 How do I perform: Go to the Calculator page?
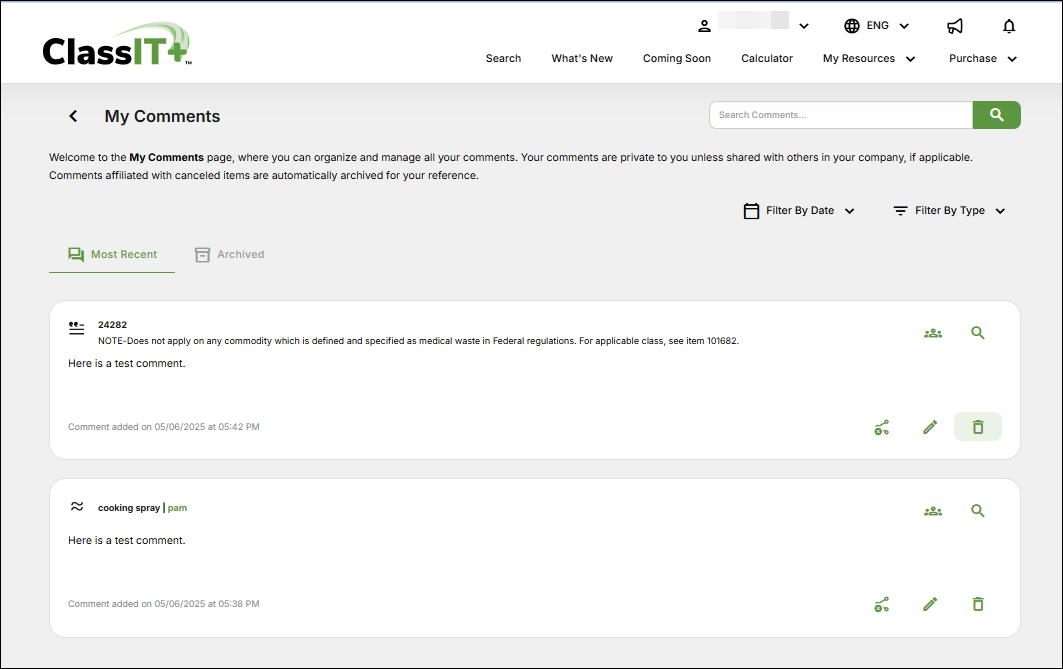click(x=766, y=59)
